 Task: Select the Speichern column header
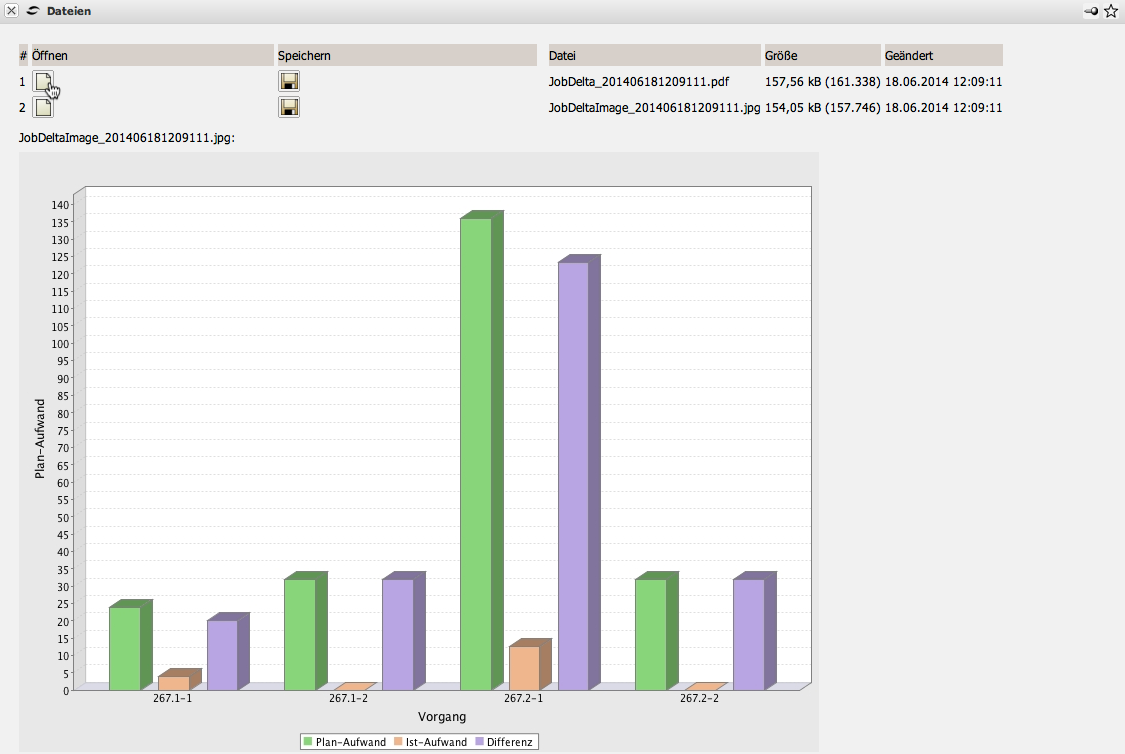[x=408, y=56]
